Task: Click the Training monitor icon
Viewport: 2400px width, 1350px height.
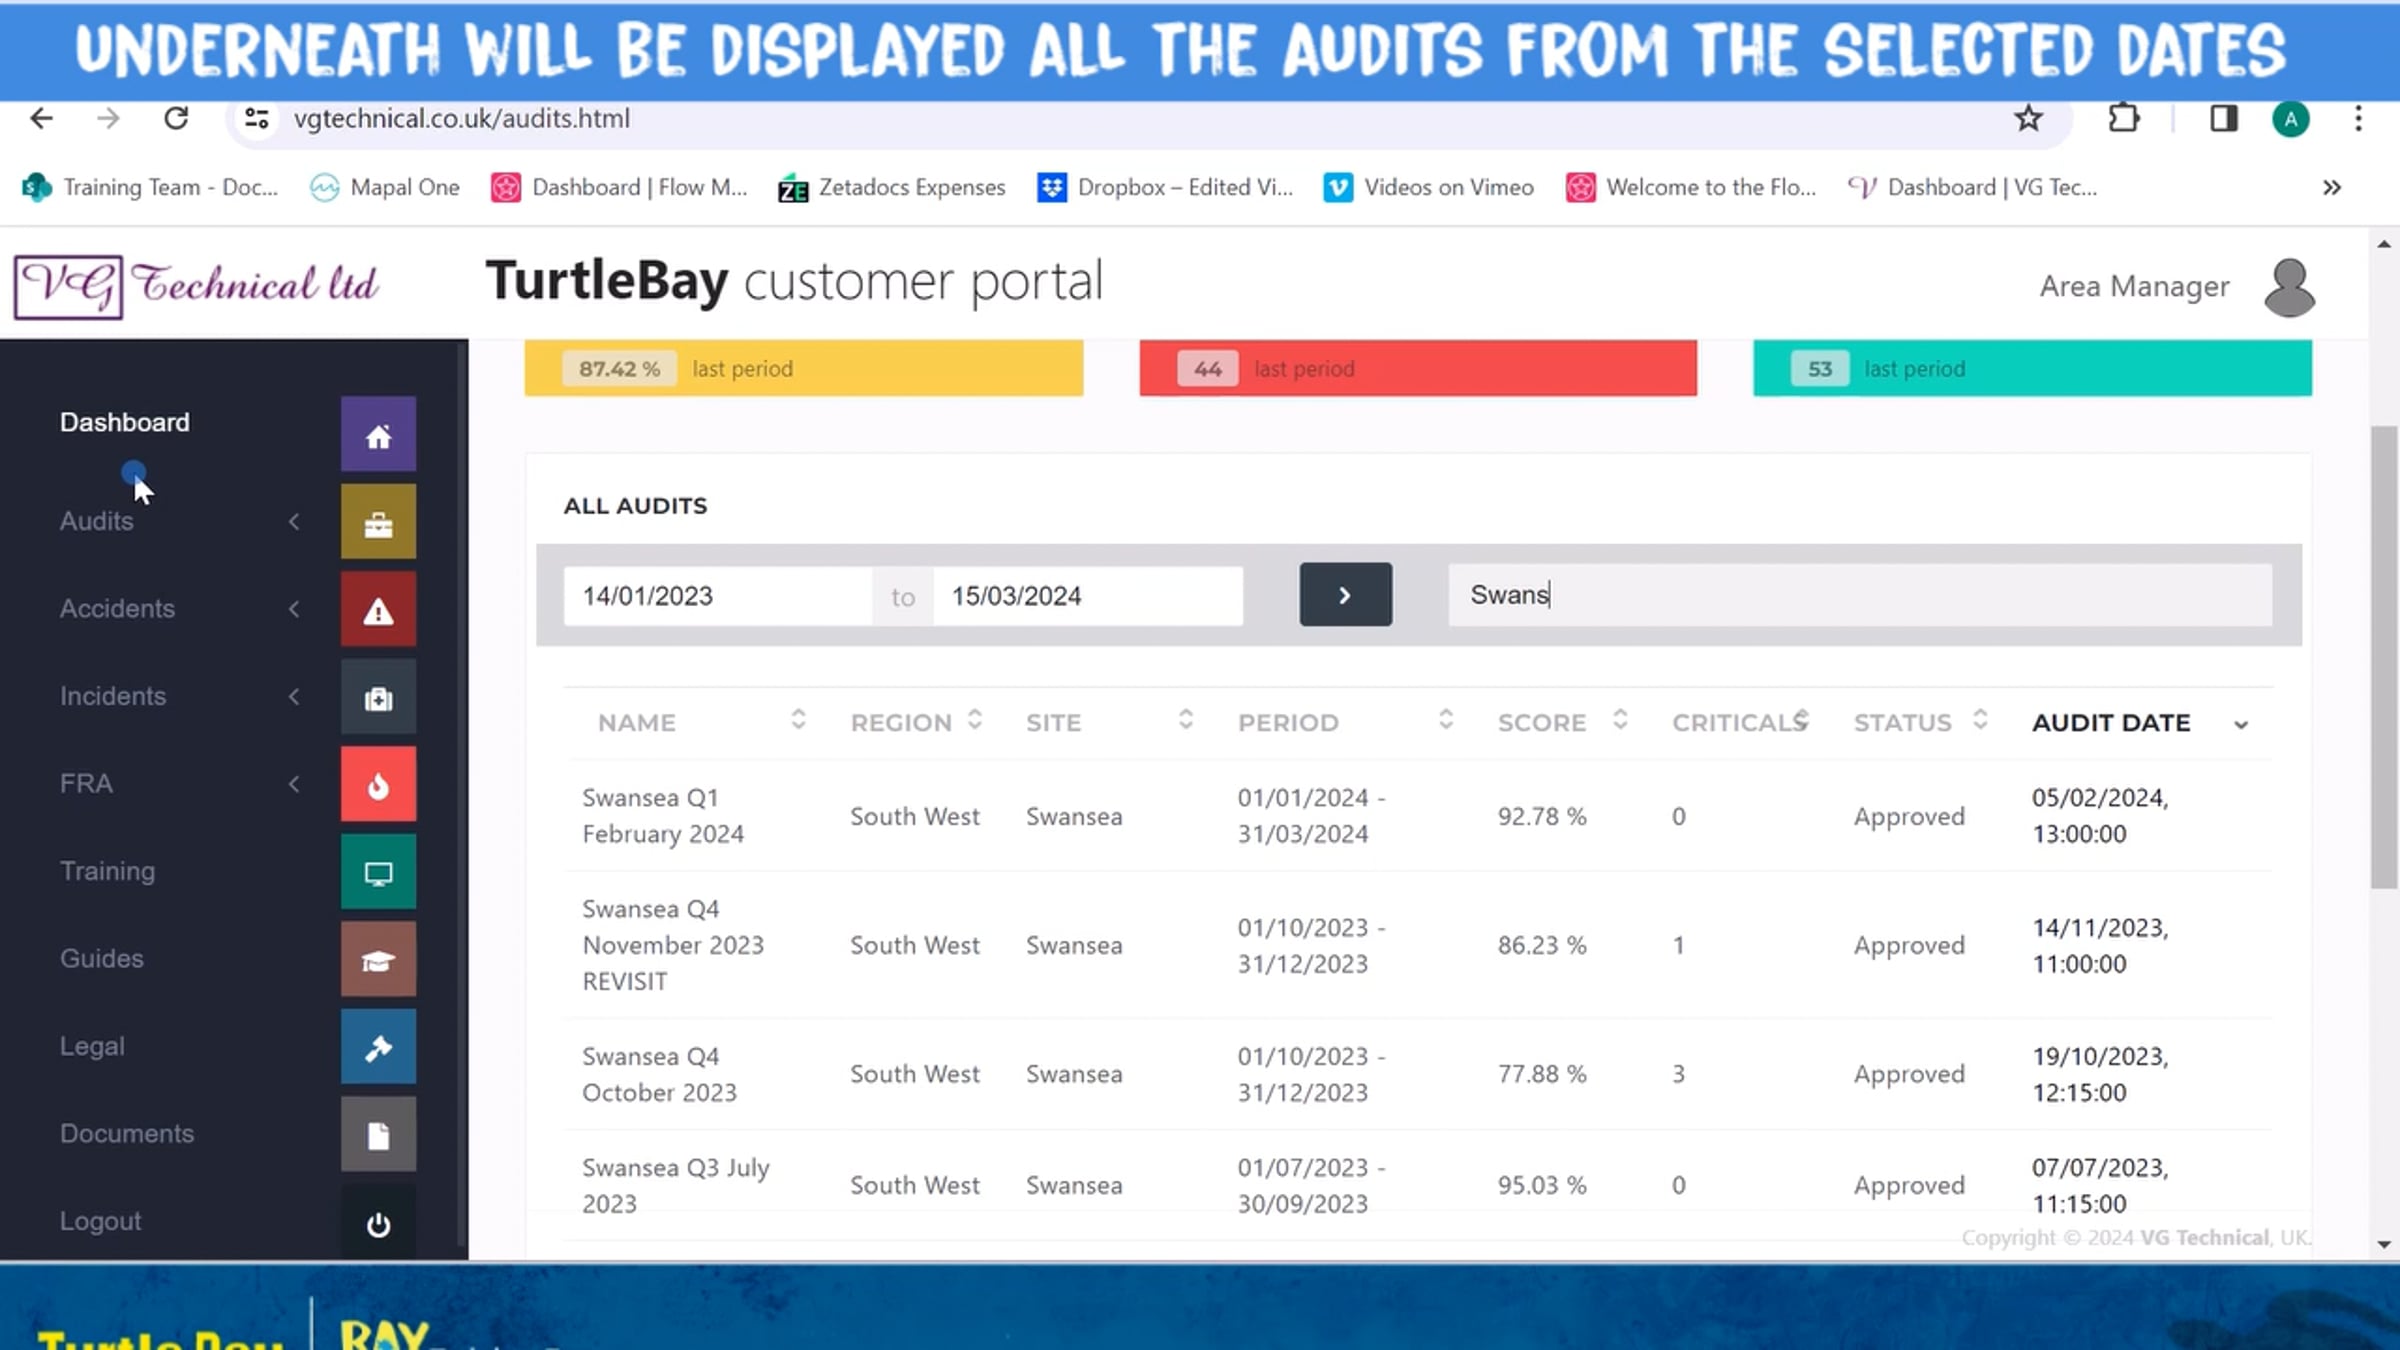Action: click(378, 872)
